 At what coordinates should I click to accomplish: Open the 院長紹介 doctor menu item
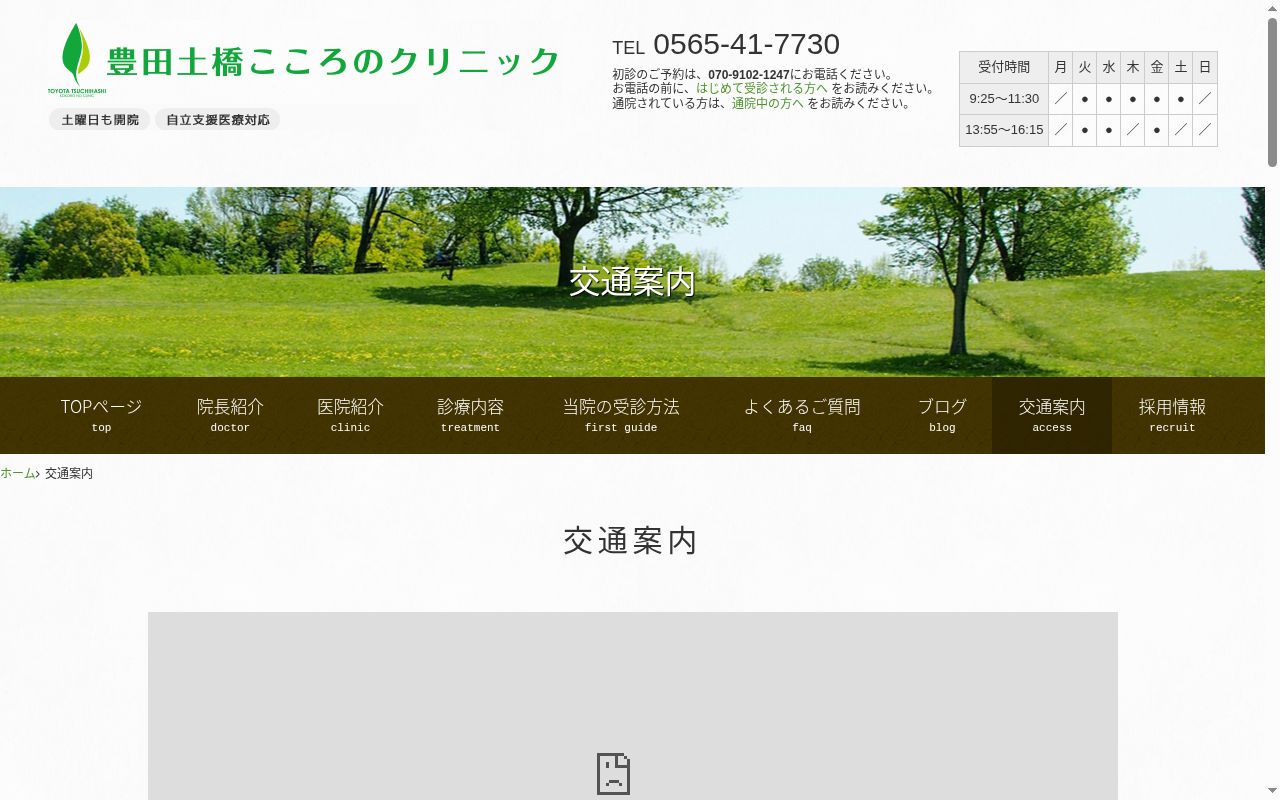pyautogui.click(x=230, y=416)
